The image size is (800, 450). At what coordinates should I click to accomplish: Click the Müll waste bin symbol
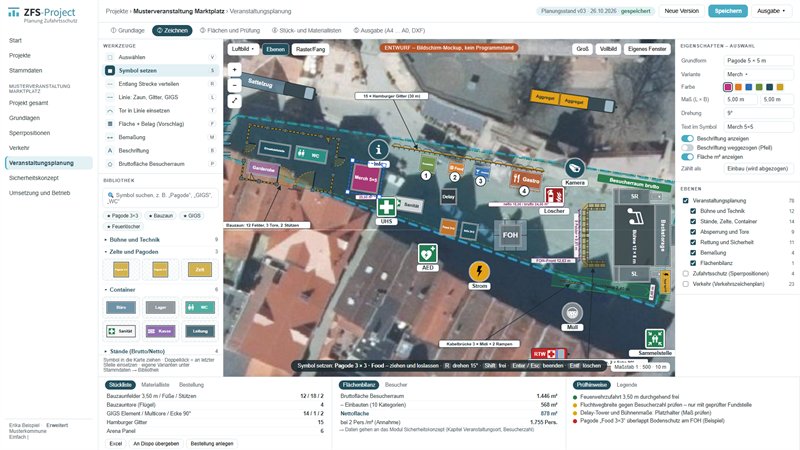pos(572,313)
